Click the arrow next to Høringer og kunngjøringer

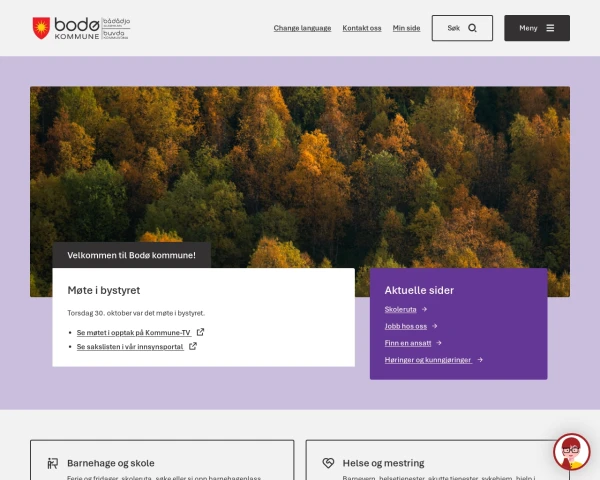[480, 360]
